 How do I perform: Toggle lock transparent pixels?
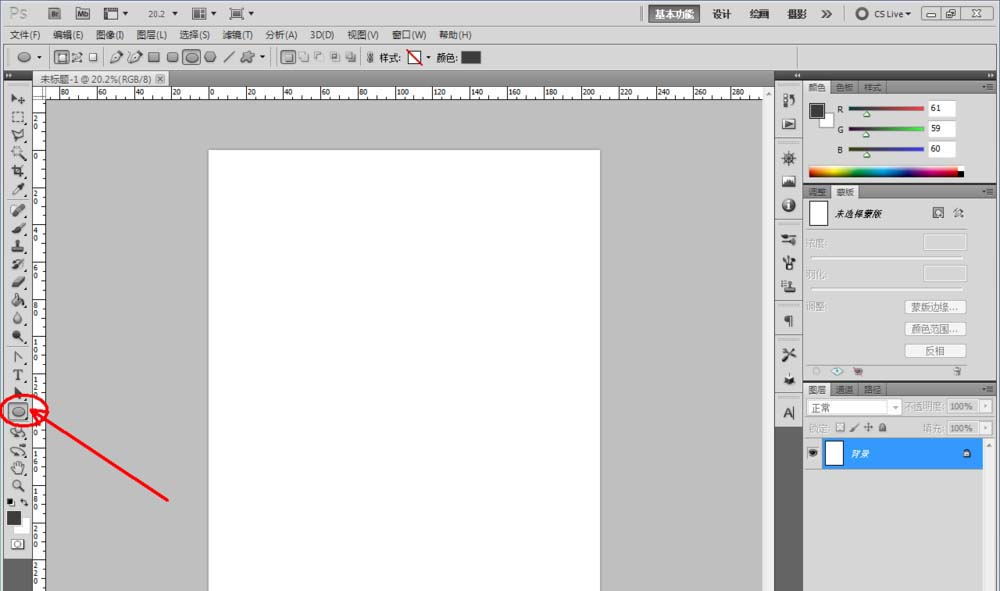[x=841, y=427]
